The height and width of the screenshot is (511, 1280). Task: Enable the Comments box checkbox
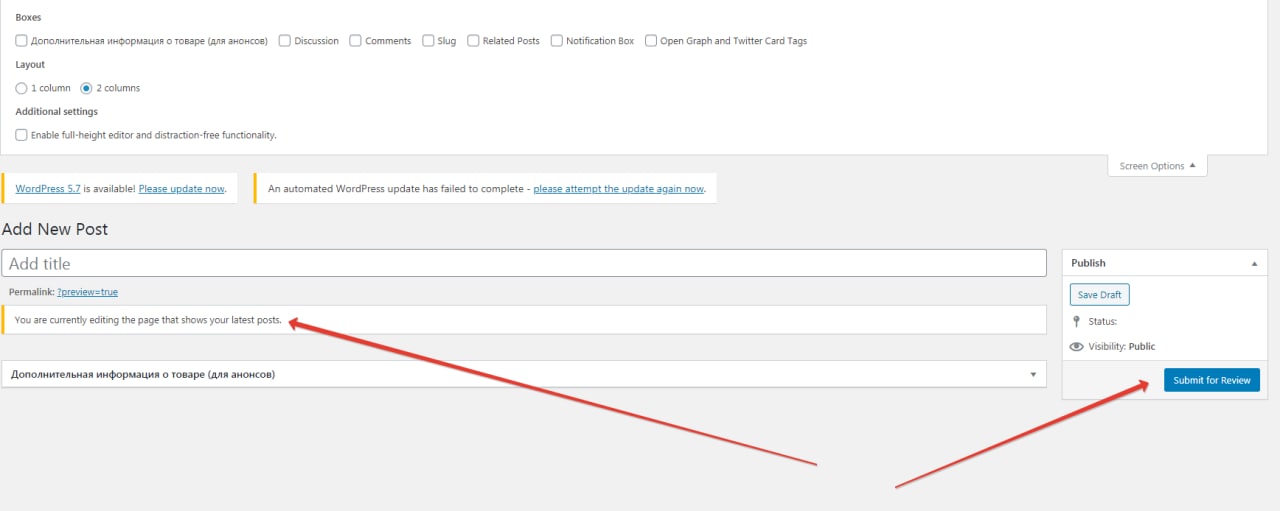pyautogui.click(x=355, y=41)
